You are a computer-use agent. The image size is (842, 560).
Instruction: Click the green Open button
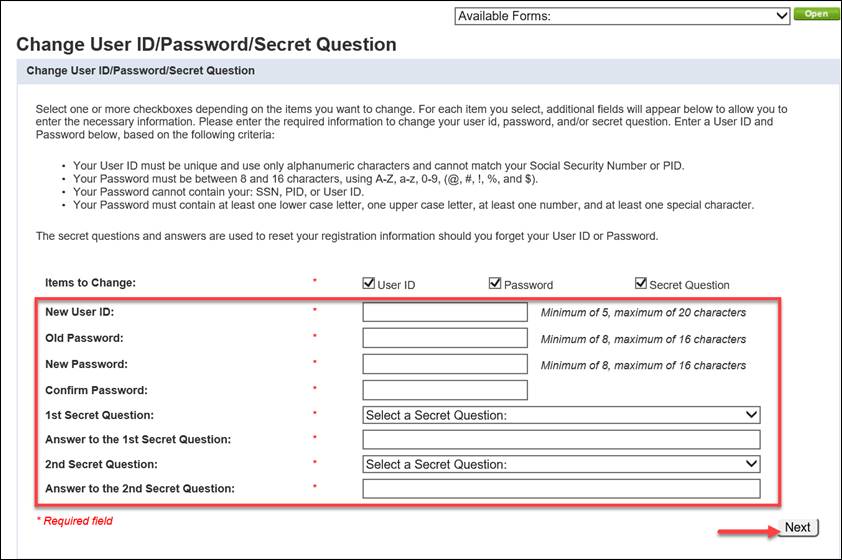click(816, 14)
